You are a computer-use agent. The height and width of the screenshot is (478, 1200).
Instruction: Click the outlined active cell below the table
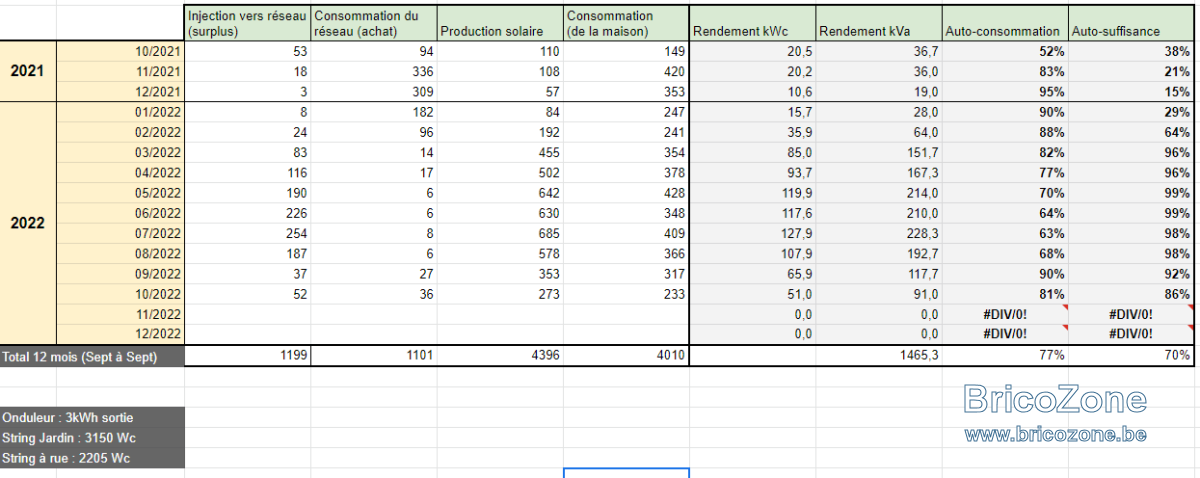(x=626, y=473)
